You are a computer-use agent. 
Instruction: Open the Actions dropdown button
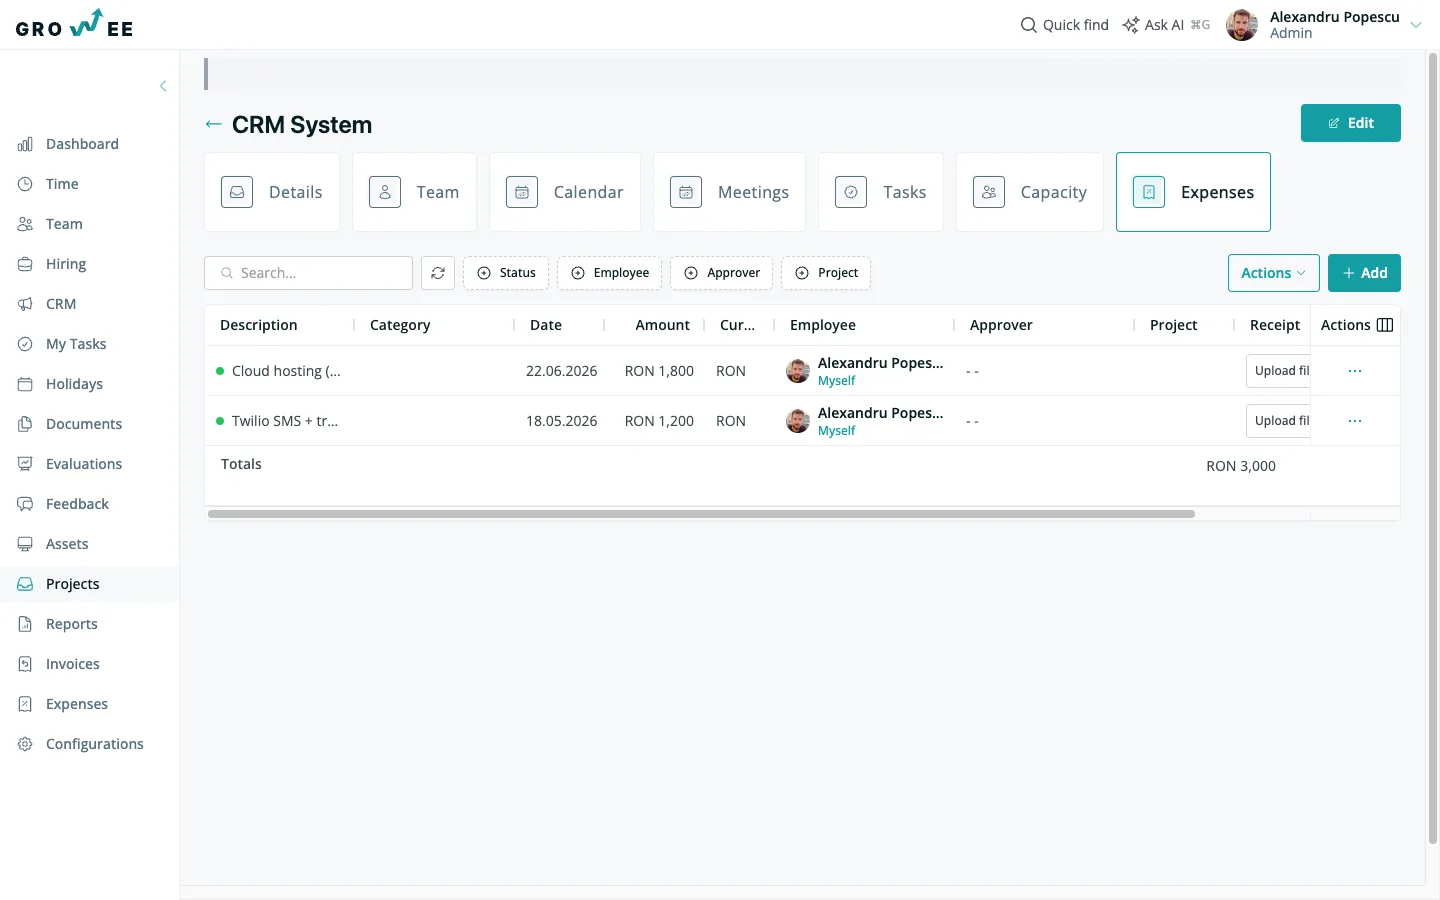tap(1274, 273)
